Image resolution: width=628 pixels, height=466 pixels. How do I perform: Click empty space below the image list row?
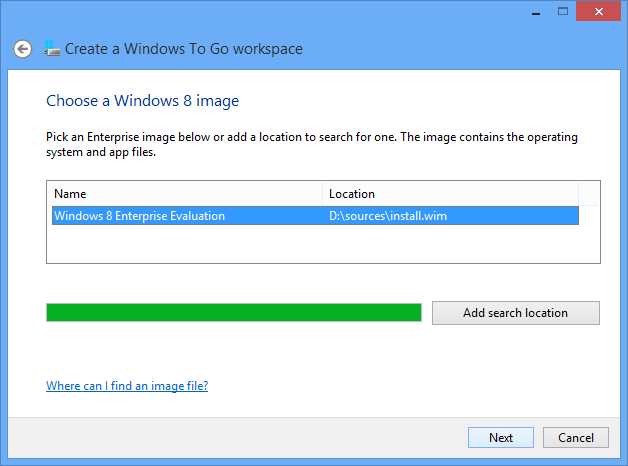pyautogui.click(x=320, y=245)
